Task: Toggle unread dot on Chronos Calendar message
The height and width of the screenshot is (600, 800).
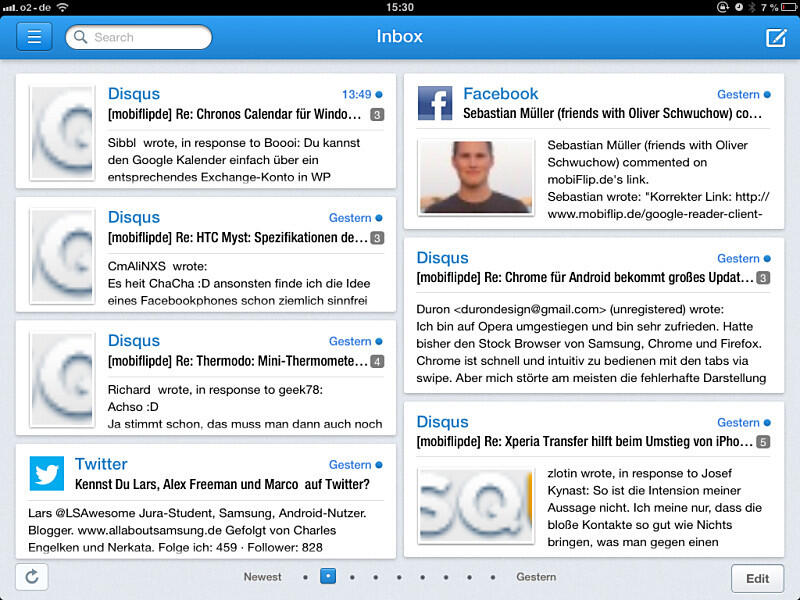Action: [379, 94]
